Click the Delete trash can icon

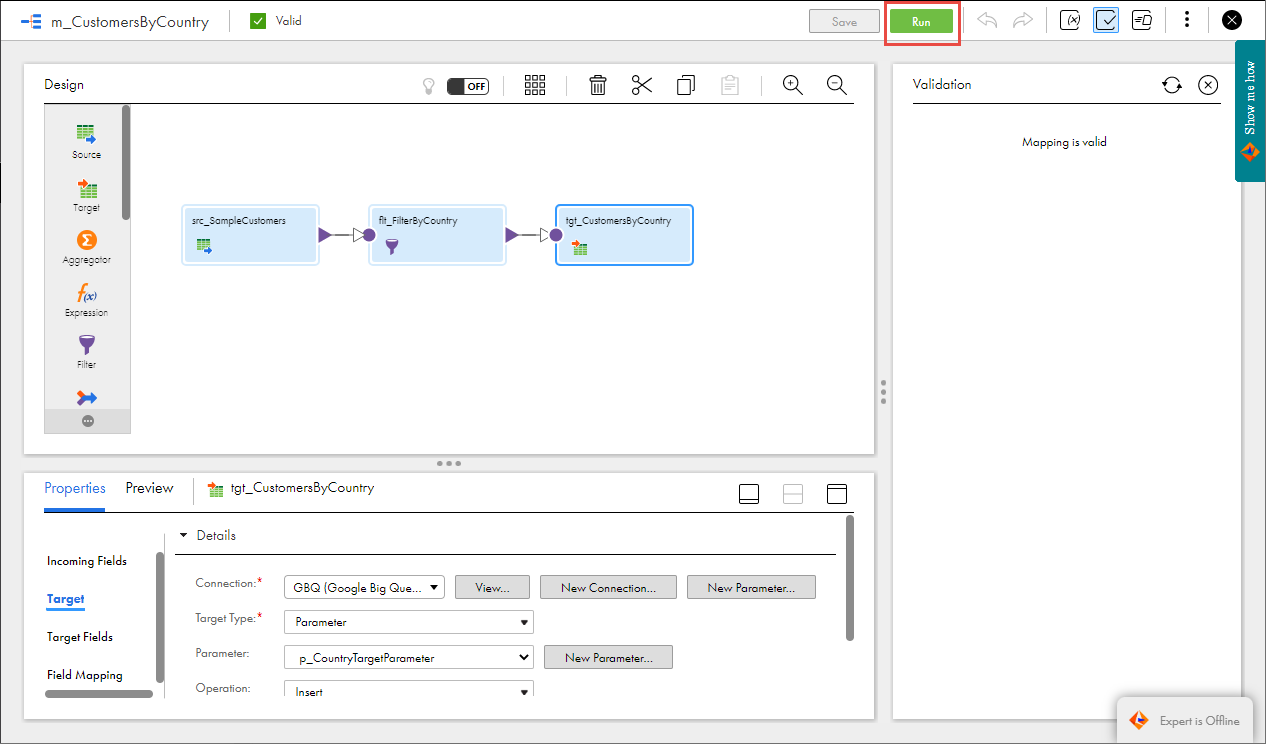pyautogui.click(x=598, y=85)
